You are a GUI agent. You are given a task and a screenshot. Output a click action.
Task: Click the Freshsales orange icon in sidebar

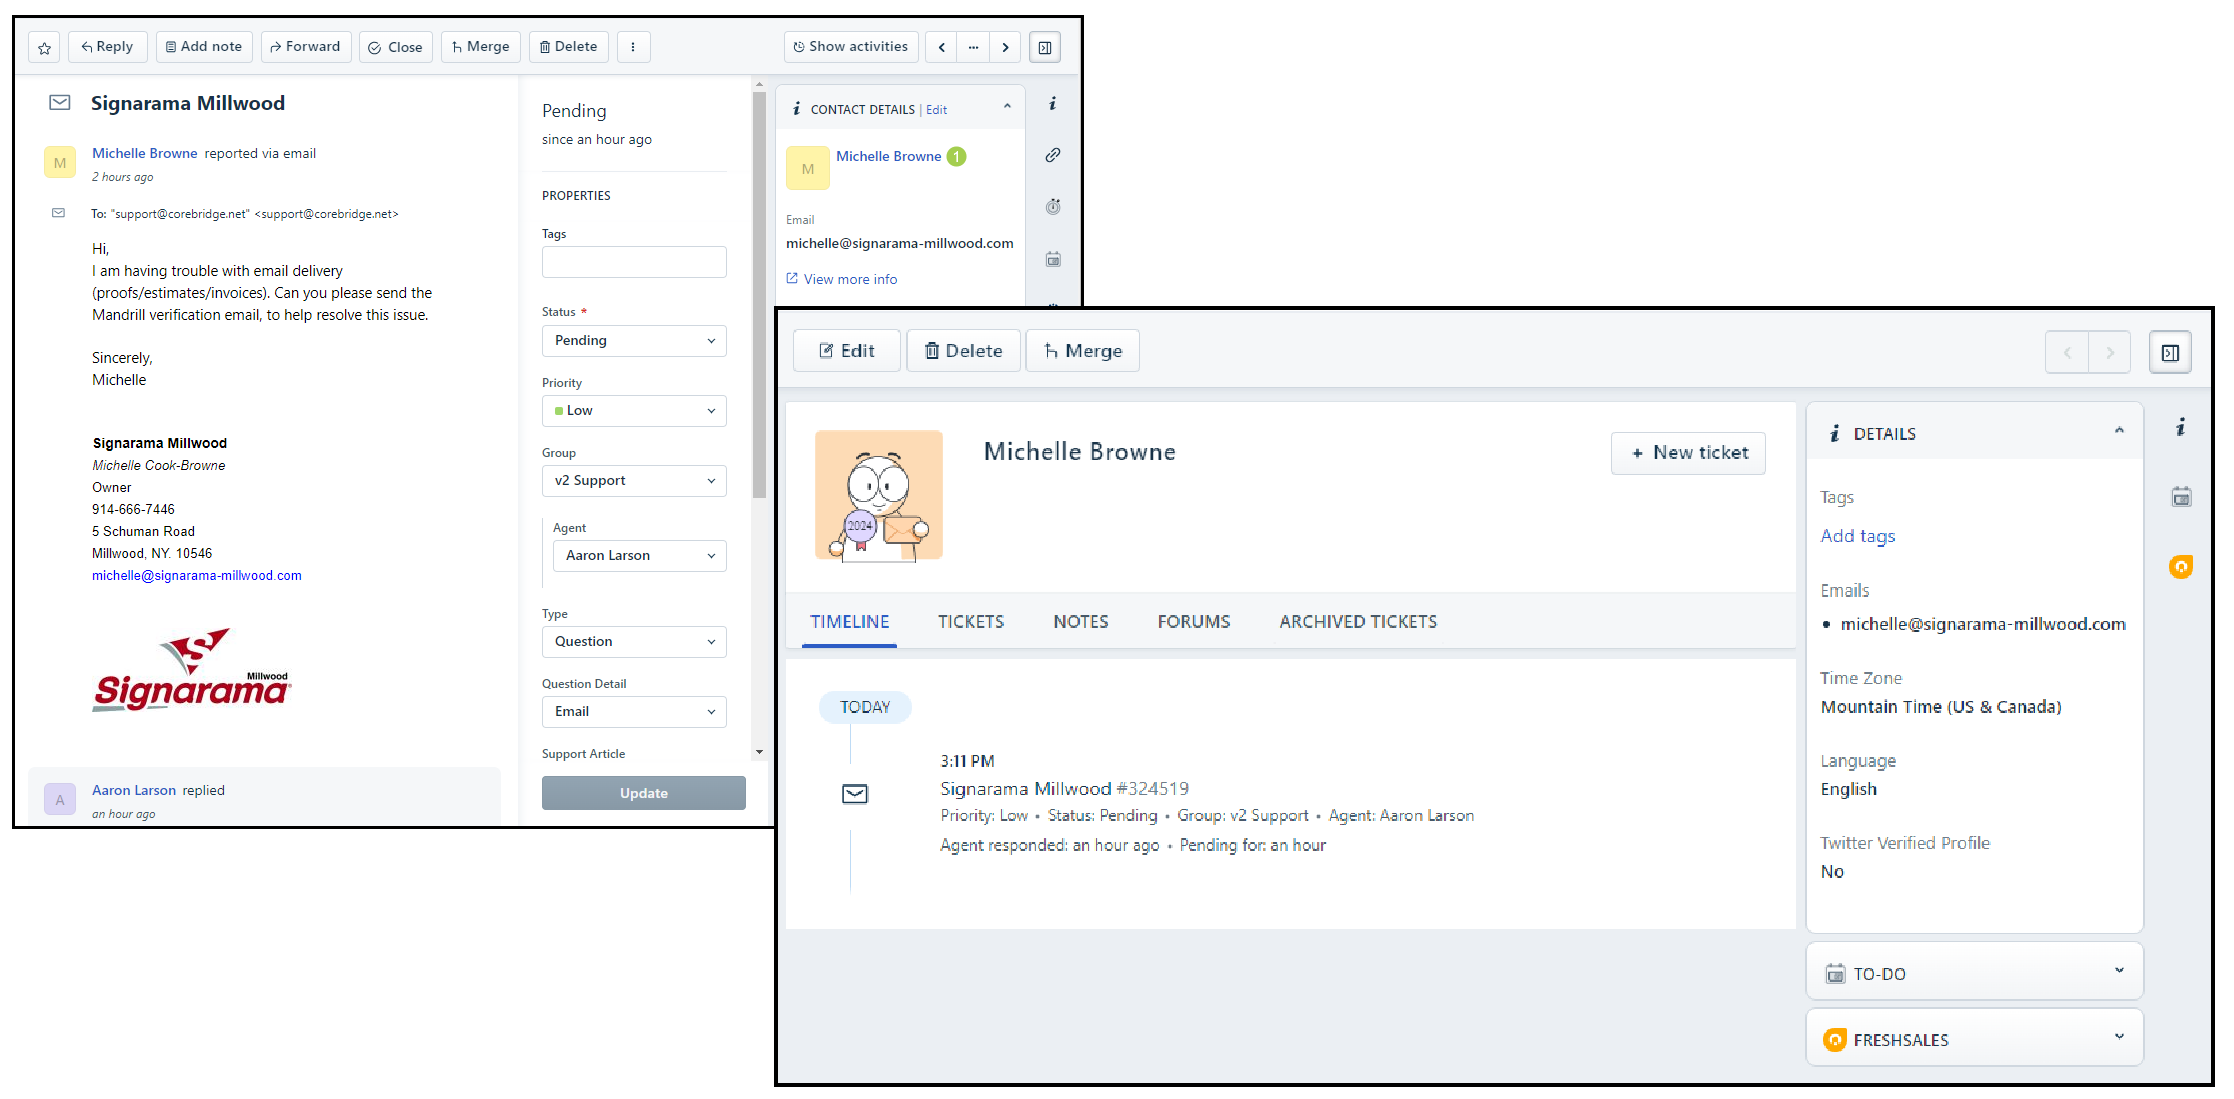(x=2181, y=567)
